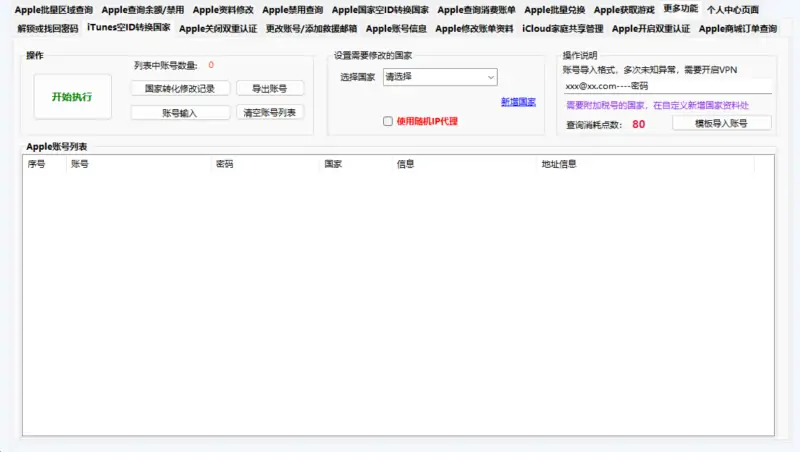
Task: Click the 地址信息 column header
Action: point(558,164)
